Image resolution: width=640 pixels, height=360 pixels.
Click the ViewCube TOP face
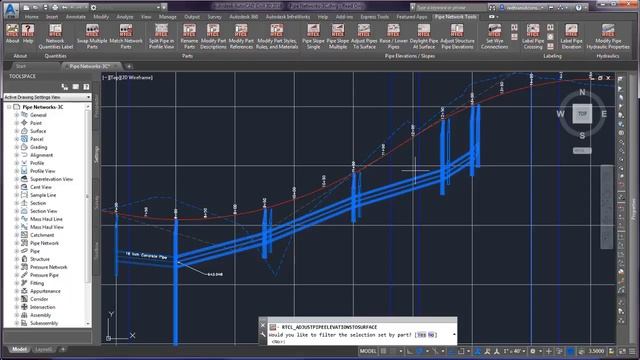pyautogui.click(x=582, y=114)
